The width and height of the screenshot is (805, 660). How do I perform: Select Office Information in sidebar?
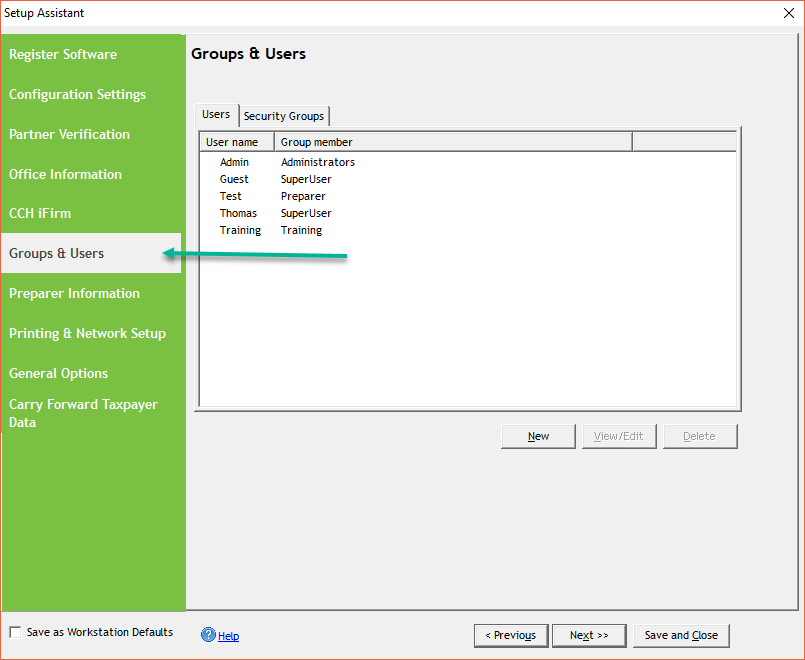coord(65,174)
